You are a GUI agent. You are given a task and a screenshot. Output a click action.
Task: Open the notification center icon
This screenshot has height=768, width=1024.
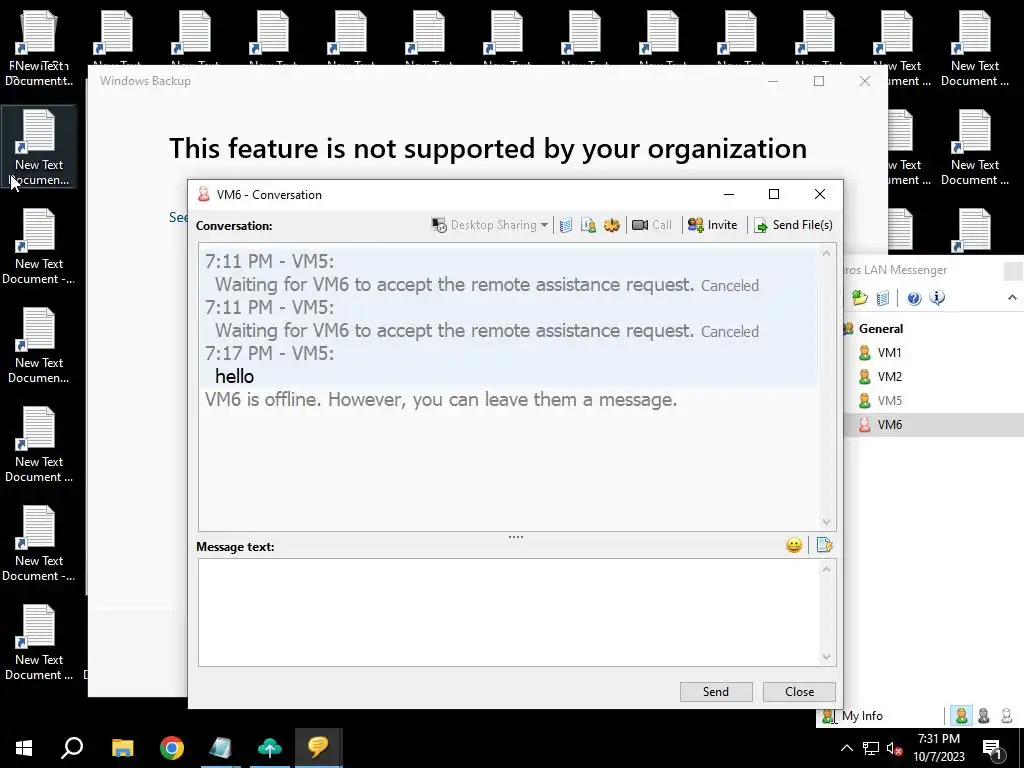pyautogui.click(x=993, y=748)
